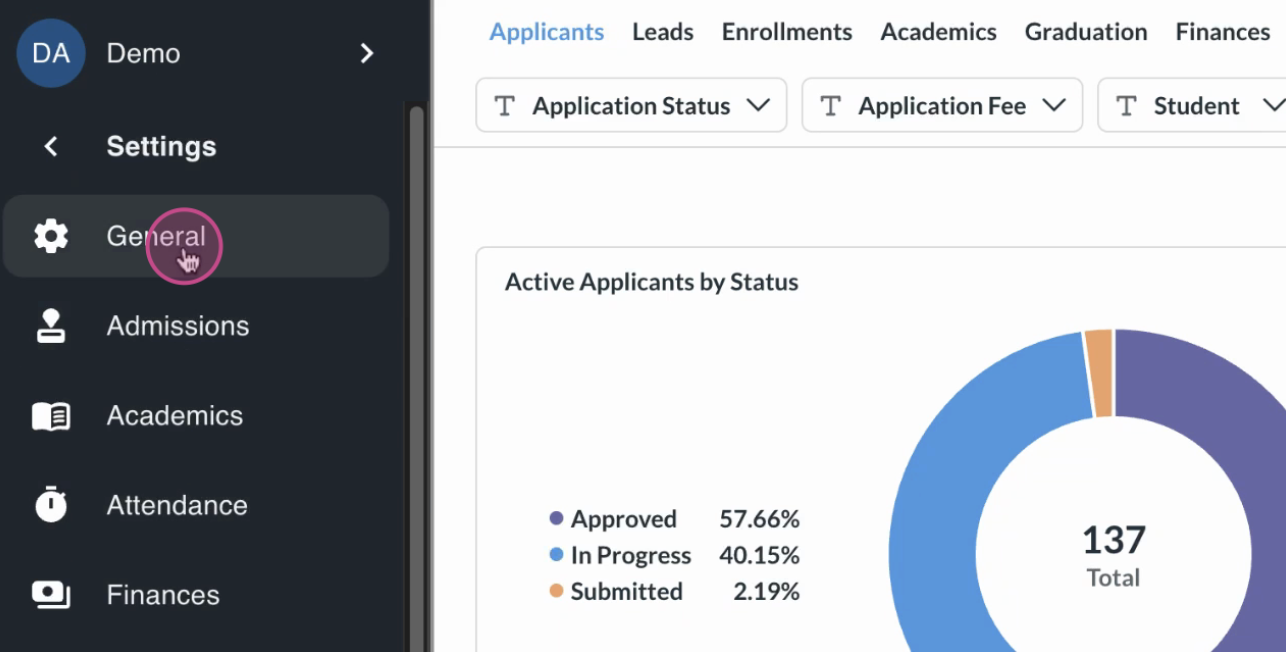Open the Application Fee filter dropdown
Viewport: 1286px width, 652px height.
point(942,105)
